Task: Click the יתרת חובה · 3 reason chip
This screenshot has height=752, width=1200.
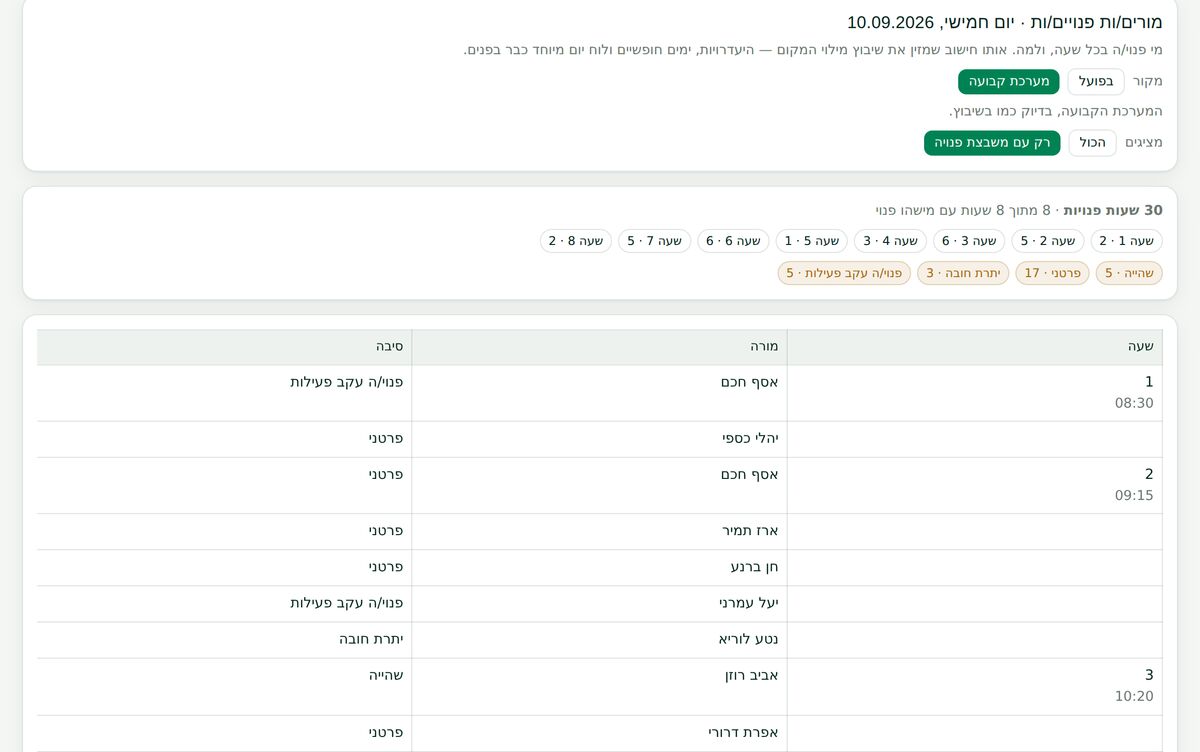Action: click(x=963, y=273)
